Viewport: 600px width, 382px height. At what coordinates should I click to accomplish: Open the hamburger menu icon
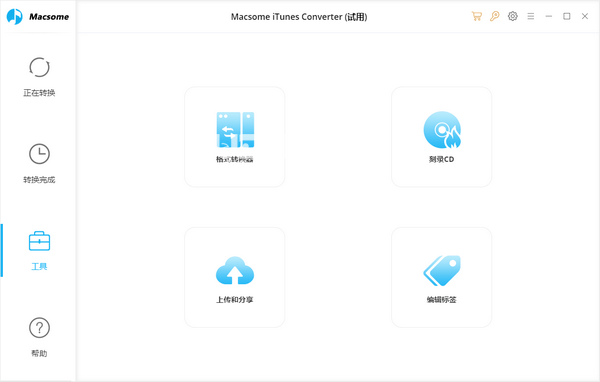(x=530, y=16)
